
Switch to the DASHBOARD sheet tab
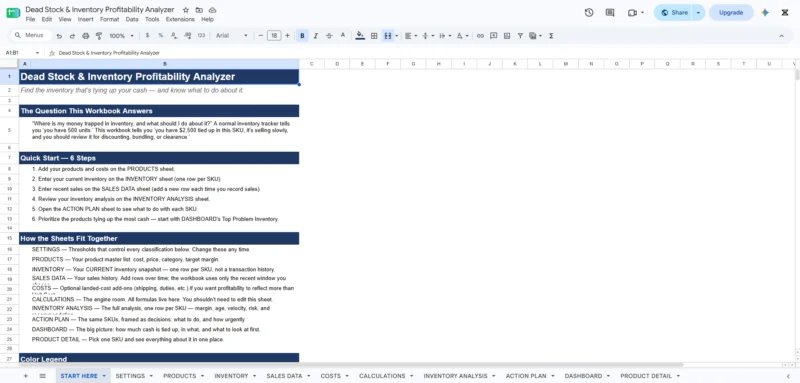coord(583,376)
